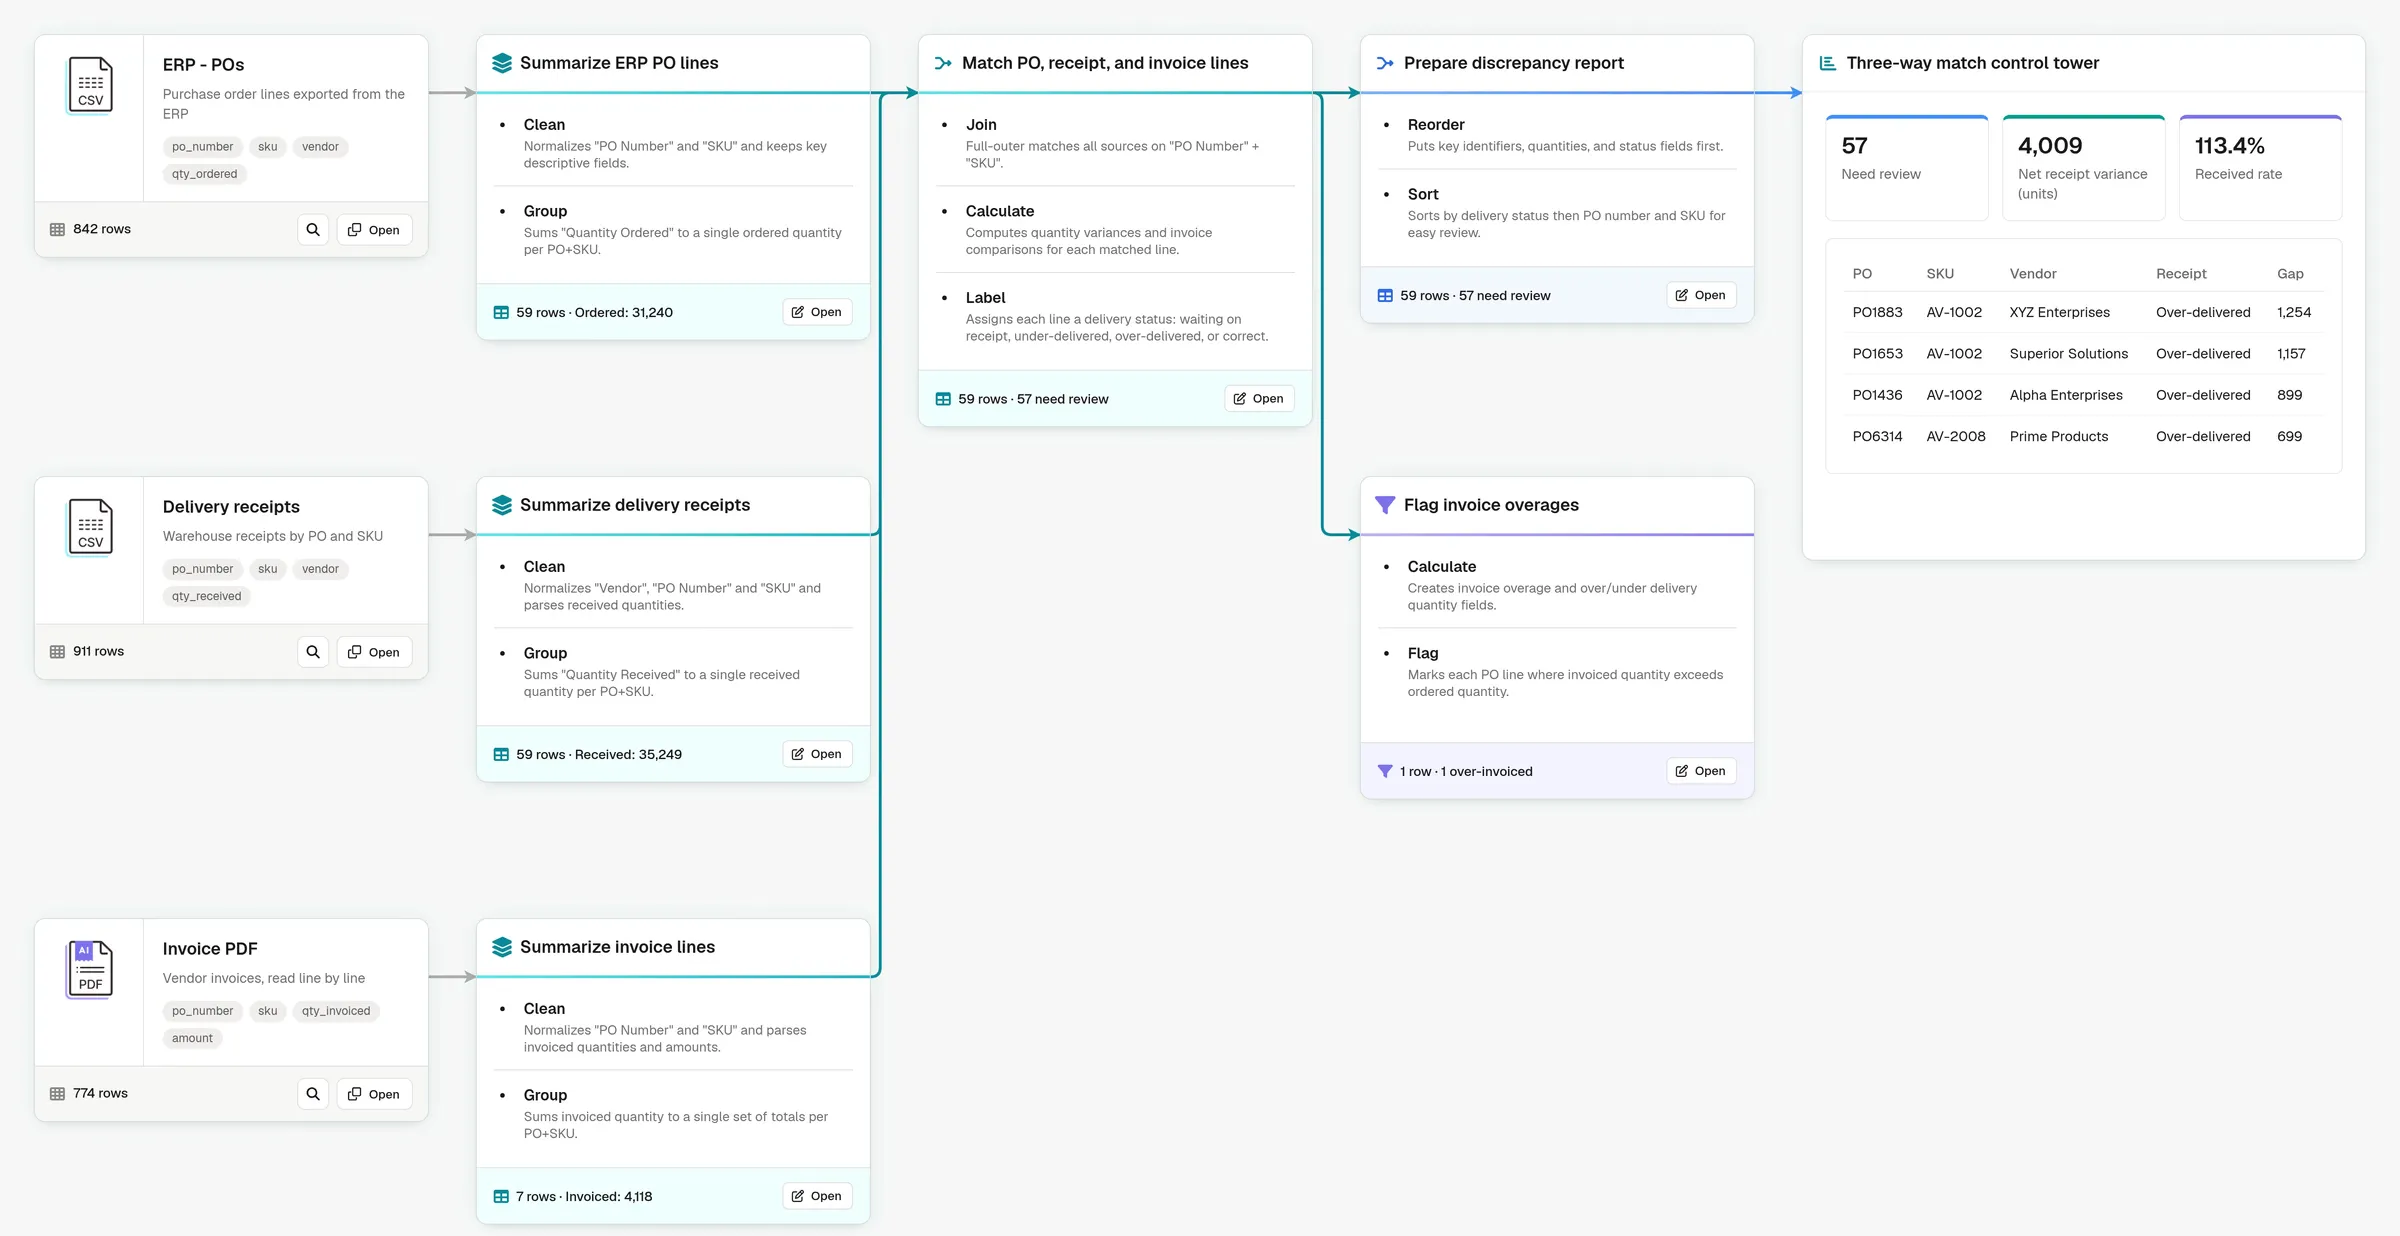Open the Delivery receipts source
This screenshot has width=2400, height=1236.
(374, 652)
